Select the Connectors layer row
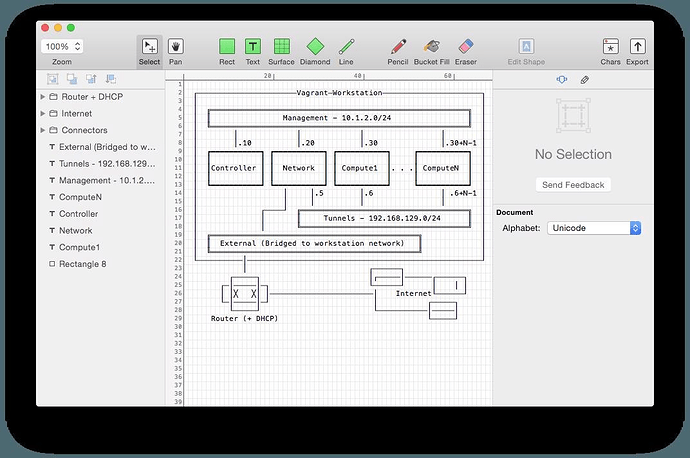 click(101, 130)
